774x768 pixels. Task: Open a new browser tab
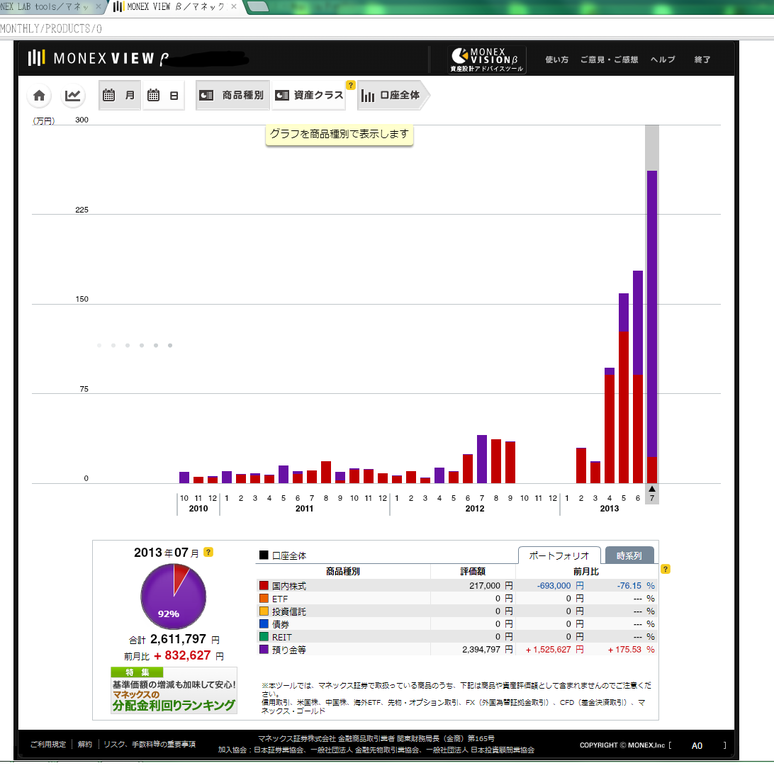click(x=257, y=7)
